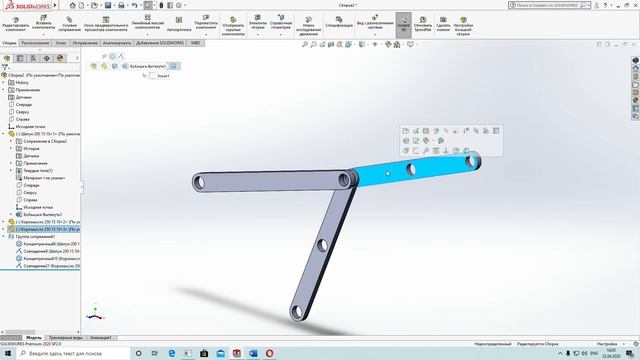Start Новое исследование движения
Viewport: 640px width, 360px height.
click(309, 27)
